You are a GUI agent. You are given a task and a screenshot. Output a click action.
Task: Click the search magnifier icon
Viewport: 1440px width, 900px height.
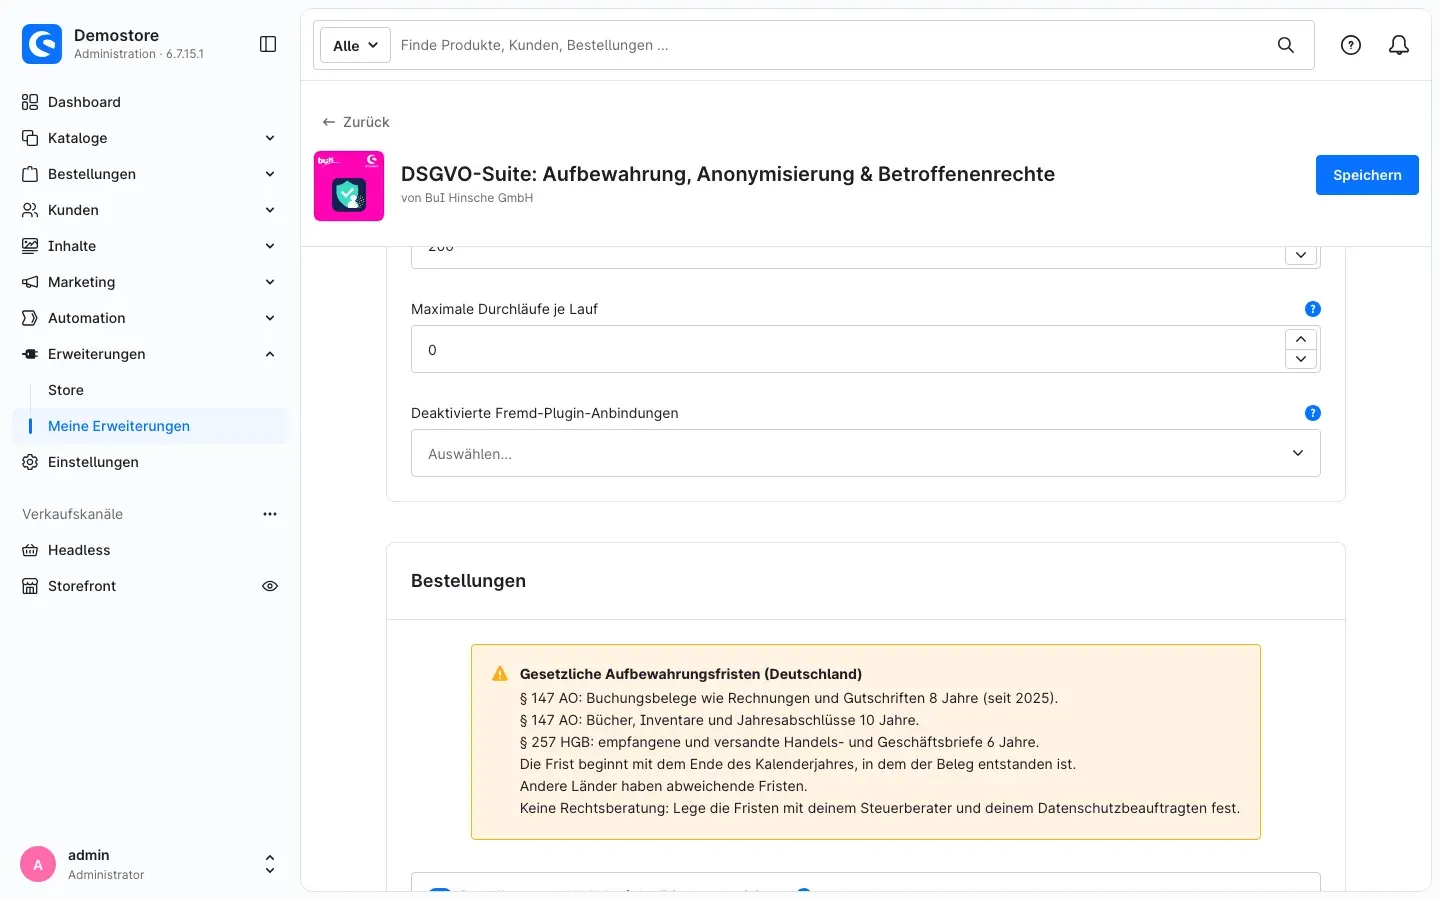1286,45
